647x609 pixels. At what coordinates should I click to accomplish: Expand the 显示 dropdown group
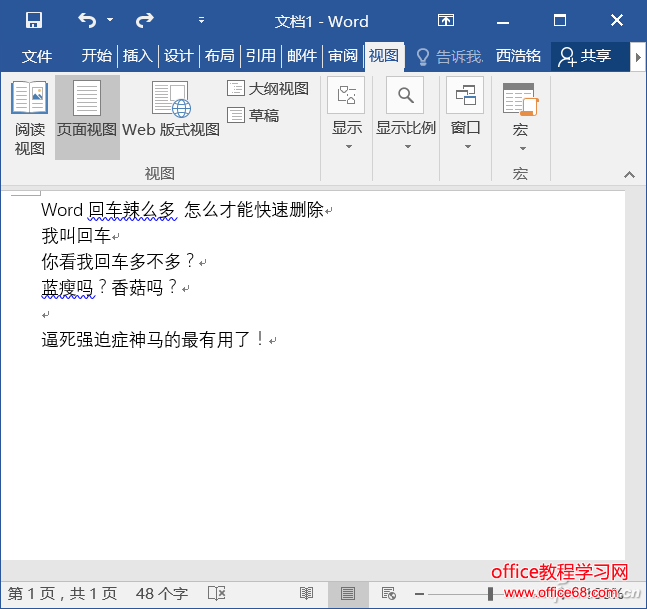point(347,118)
